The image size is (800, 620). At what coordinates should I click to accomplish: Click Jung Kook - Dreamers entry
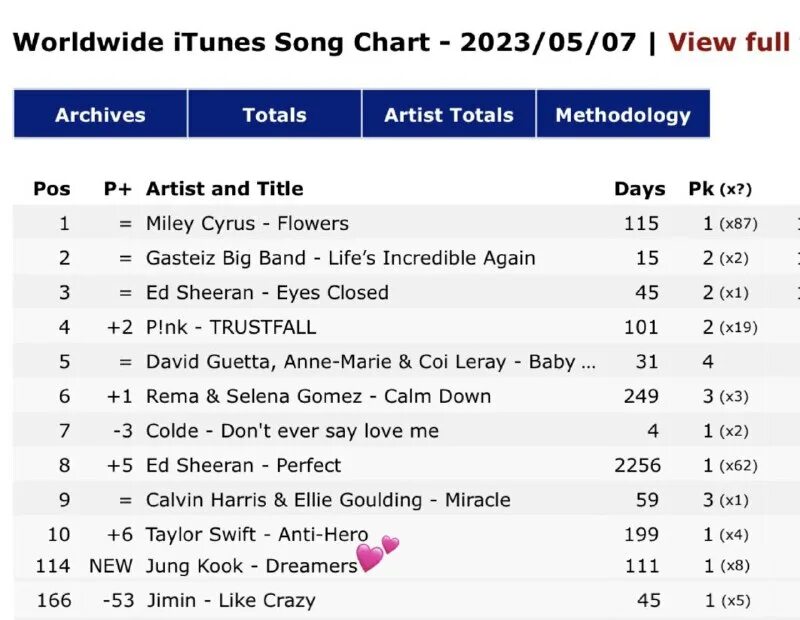[251, 566]
